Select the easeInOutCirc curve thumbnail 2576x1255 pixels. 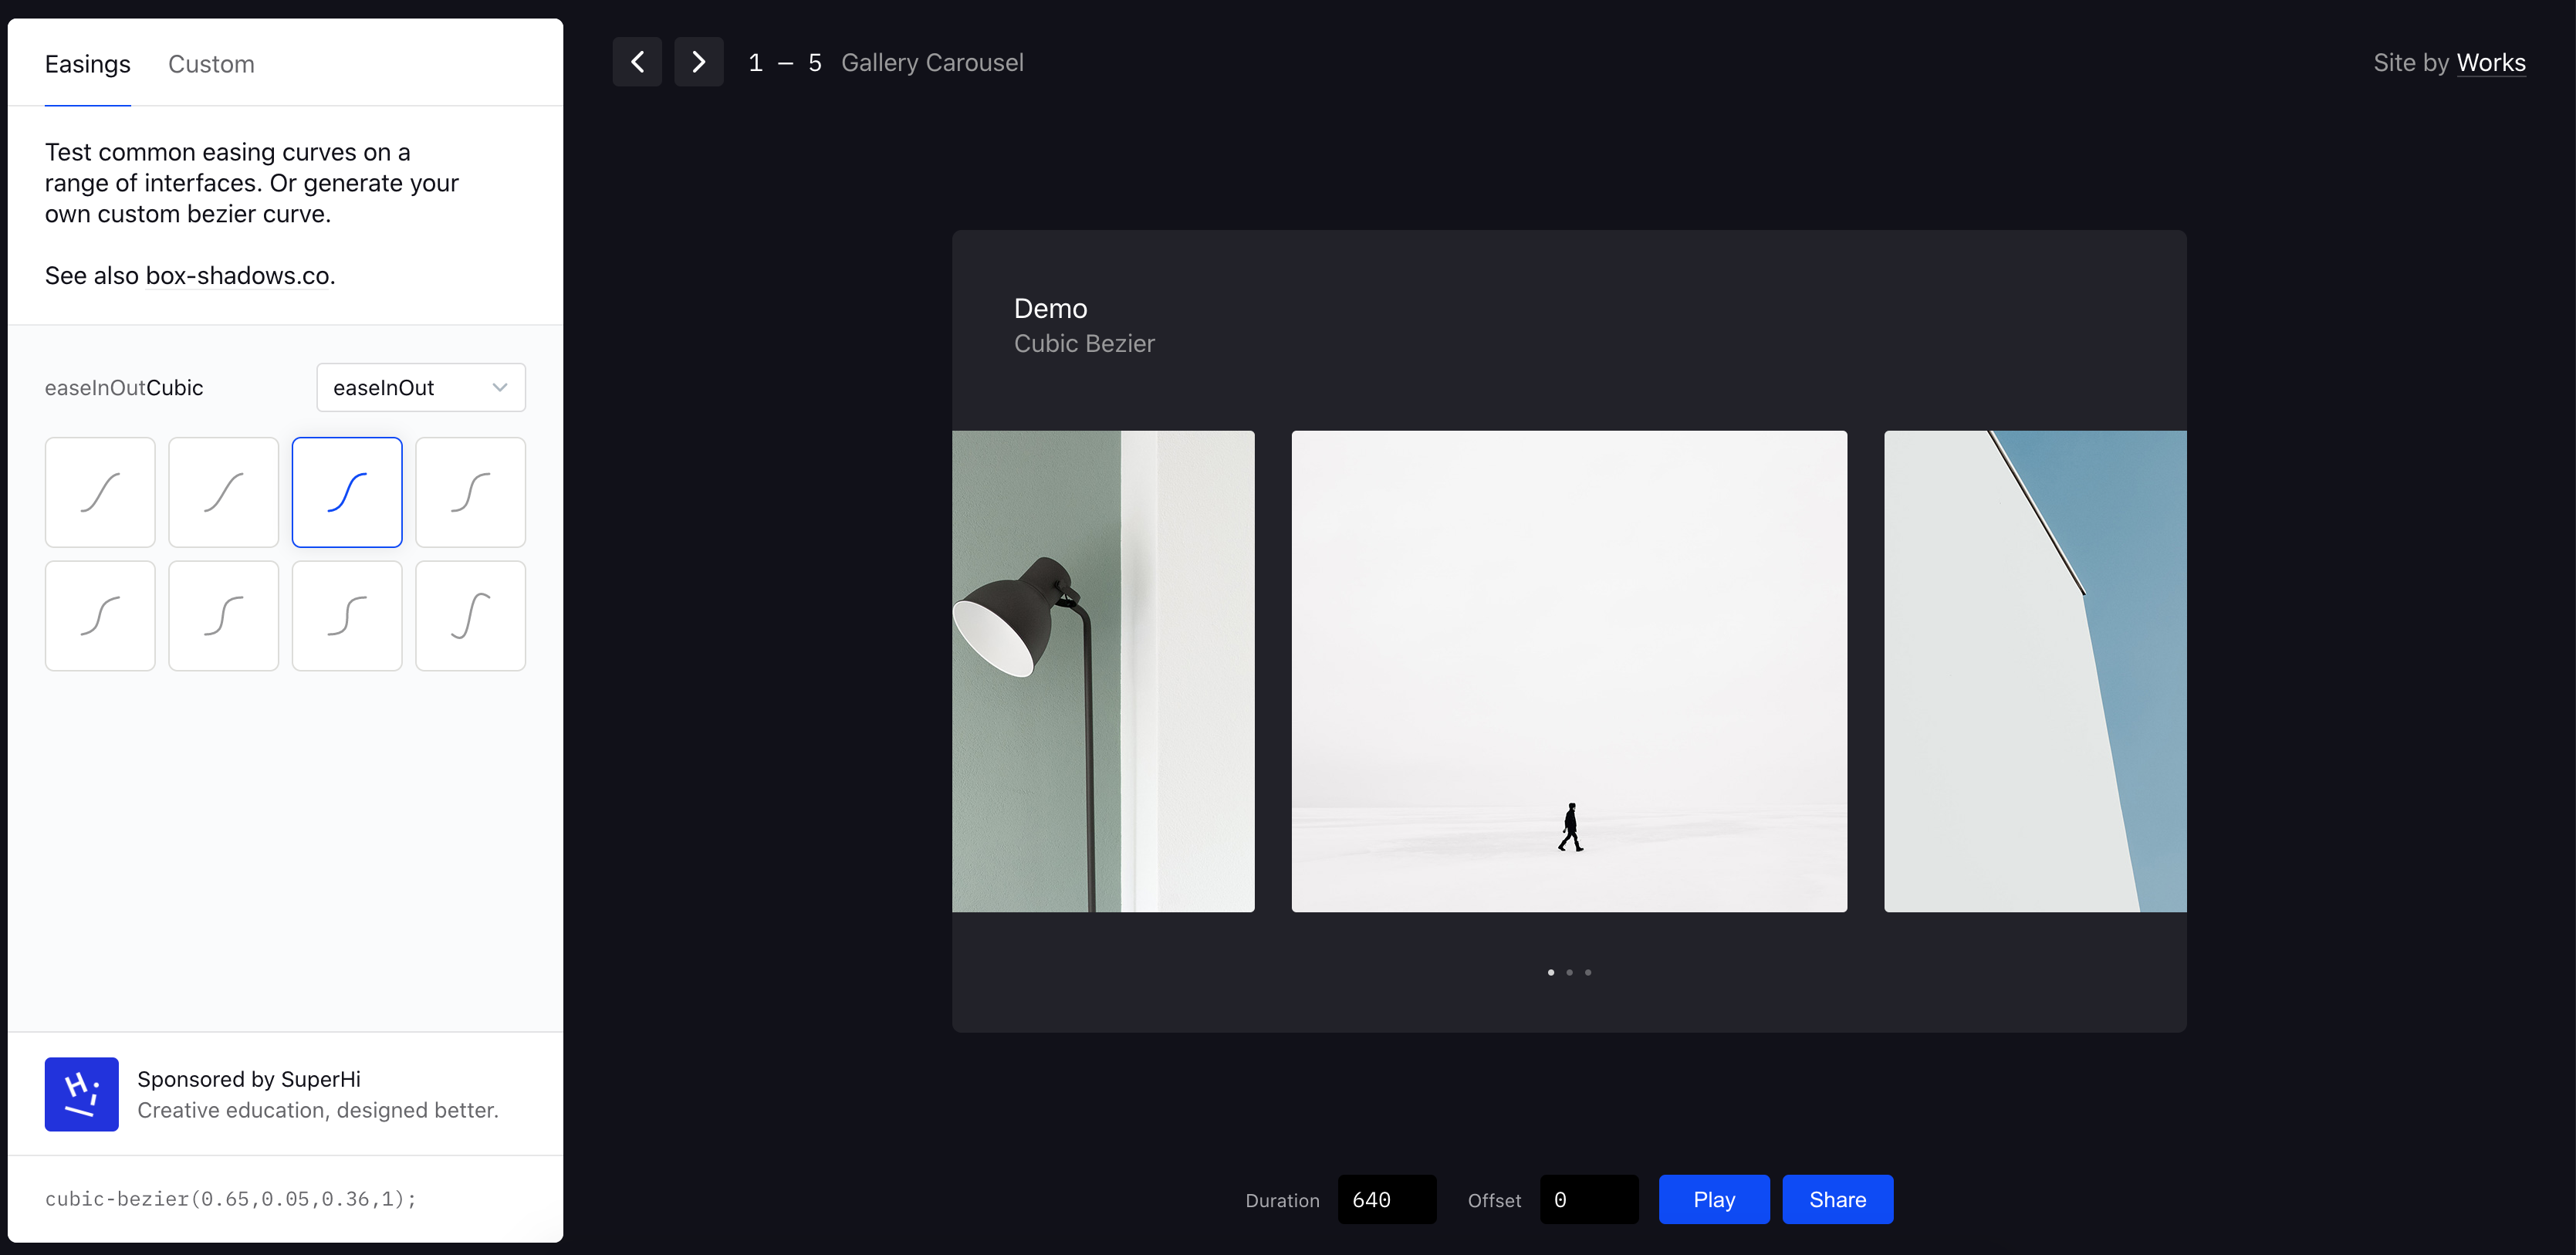pos(347,616)
